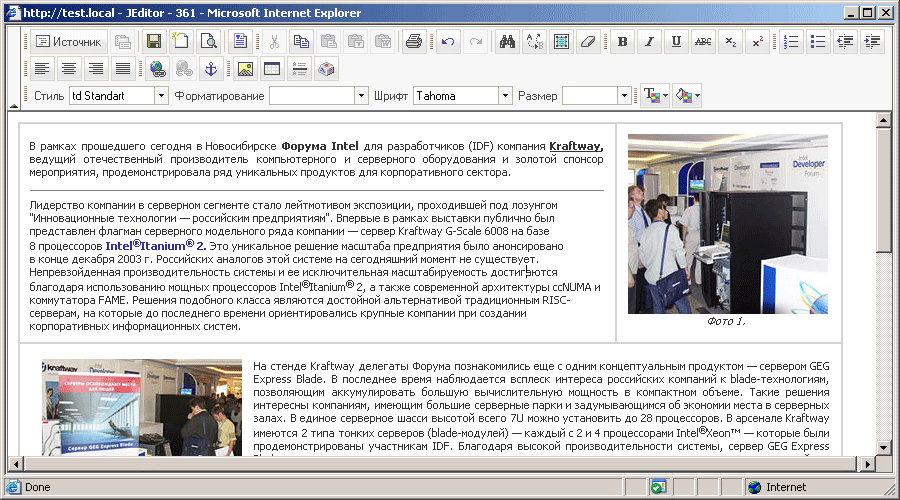Screen dimensions: 900x500
Task: Open page preview with magnifier icon
Action: 209,41
